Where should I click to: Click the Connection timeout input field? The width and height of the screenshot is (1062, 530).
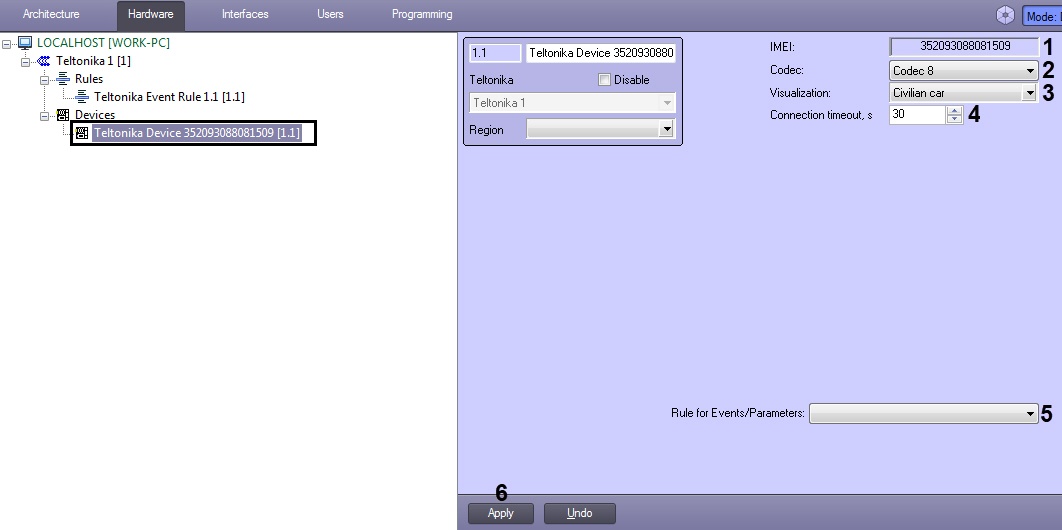[917, 114]
